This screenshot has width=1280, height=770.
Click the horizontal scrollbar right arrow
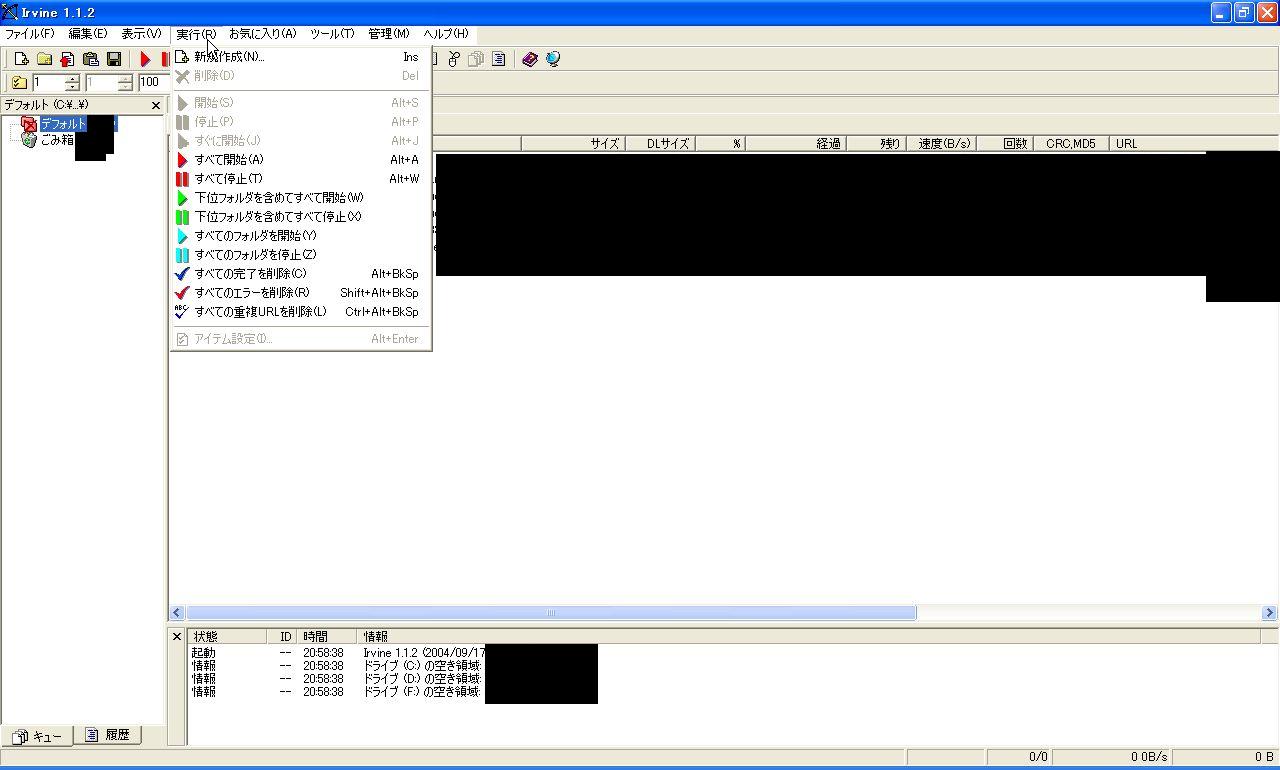1269,613
